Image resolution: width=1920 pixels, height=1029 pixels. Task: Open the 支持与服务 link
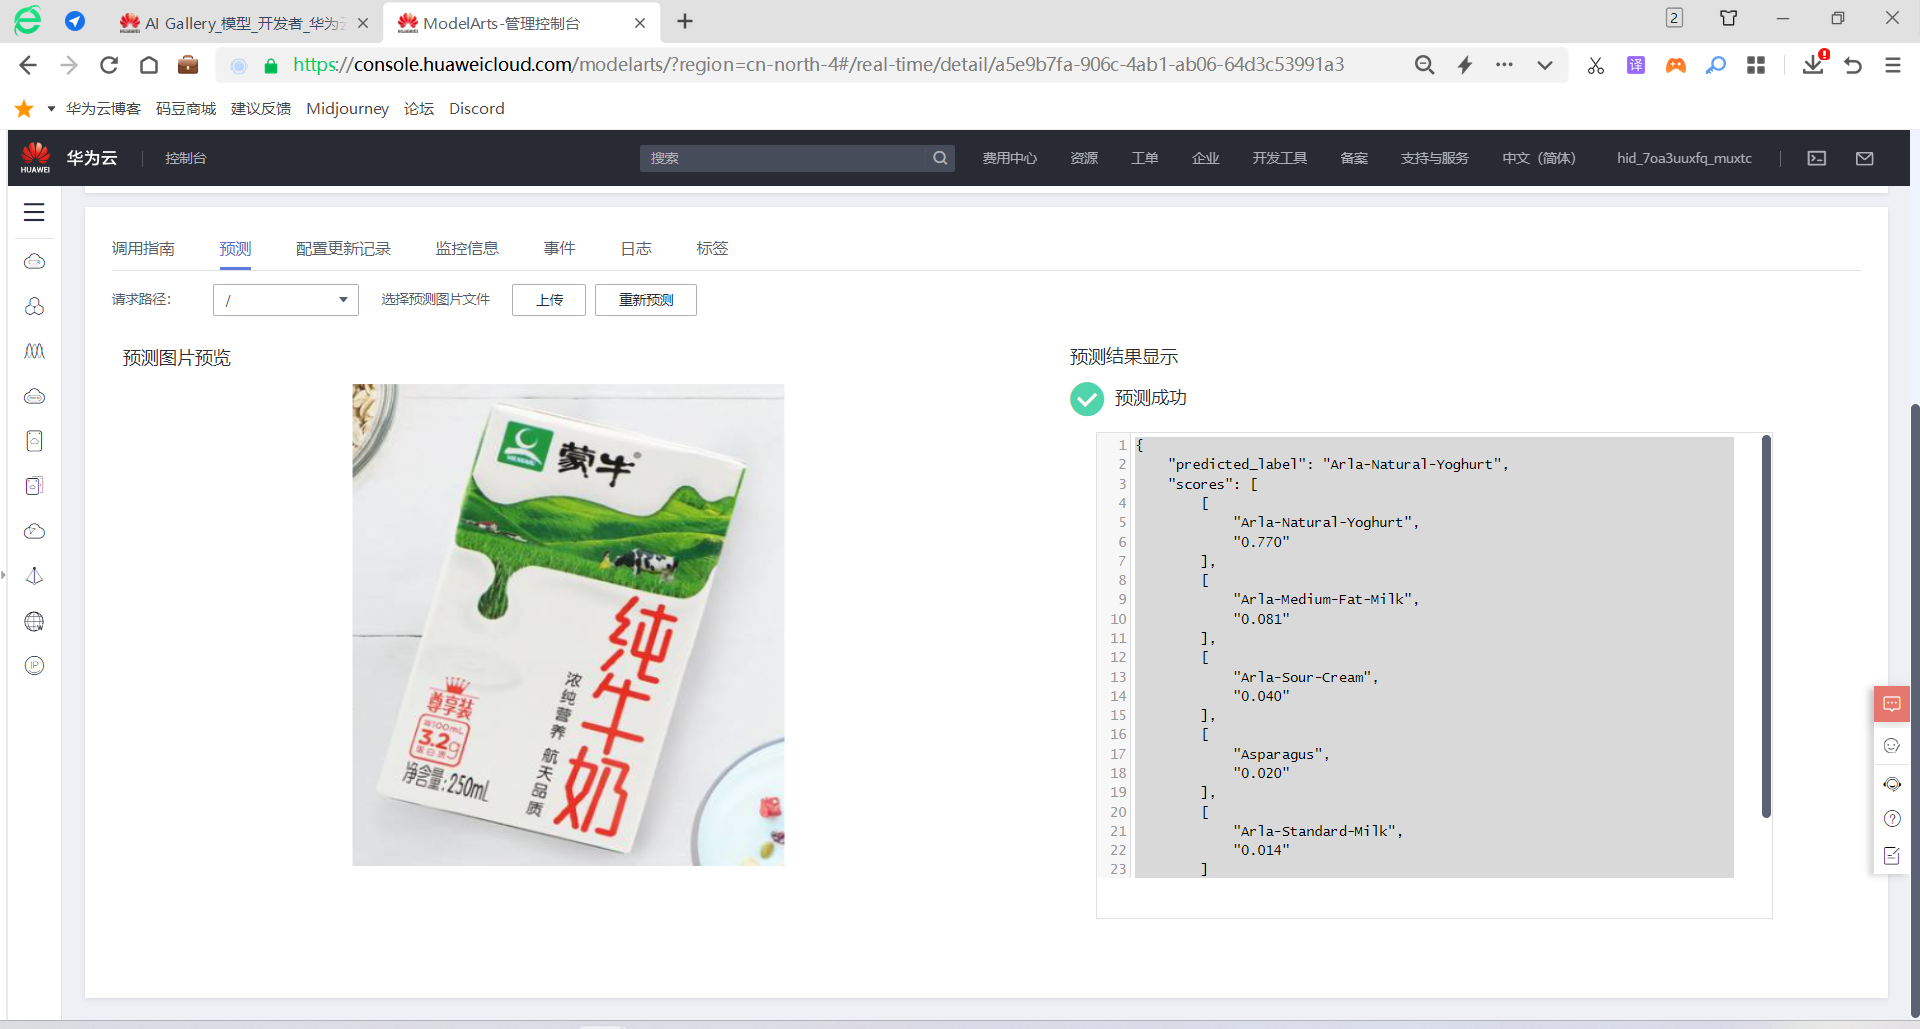click(x=1435, y=158)
